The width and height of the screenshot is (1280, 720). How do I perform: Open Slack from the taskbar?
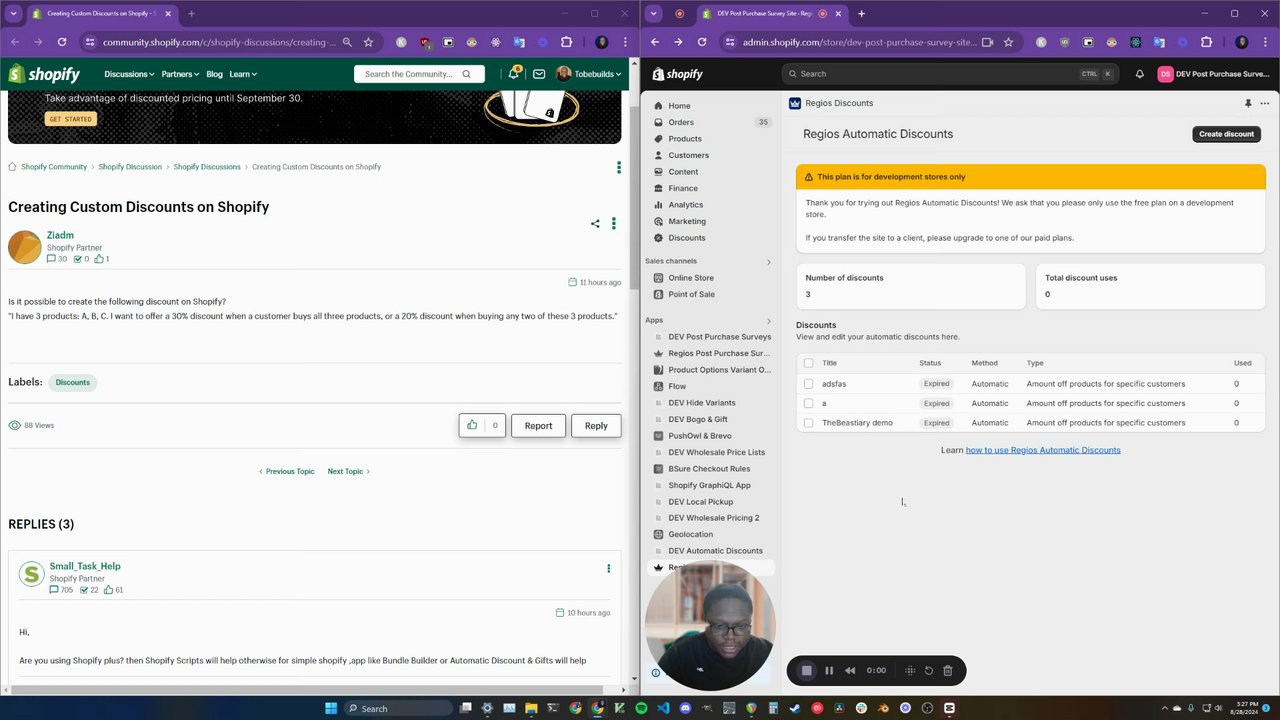861,708
